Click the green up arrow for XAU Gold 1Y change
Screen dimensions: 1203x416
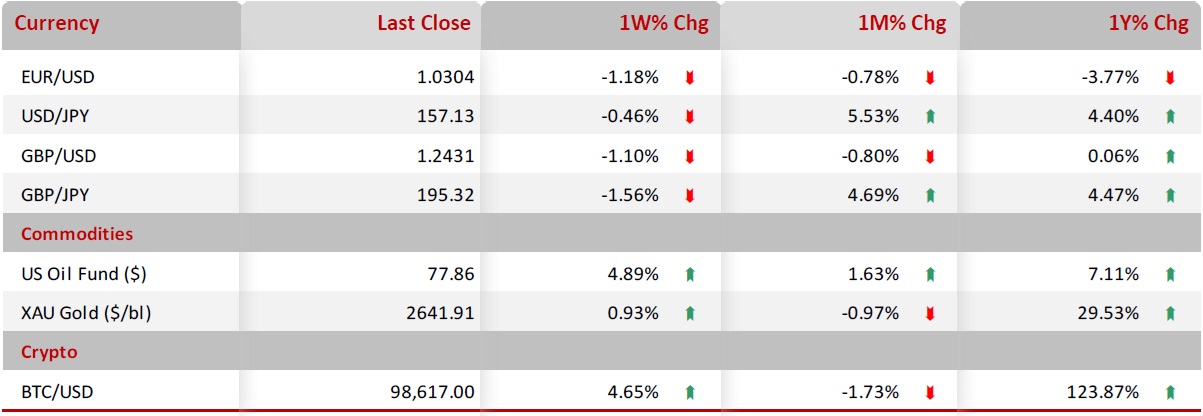tap(1169, 313)
